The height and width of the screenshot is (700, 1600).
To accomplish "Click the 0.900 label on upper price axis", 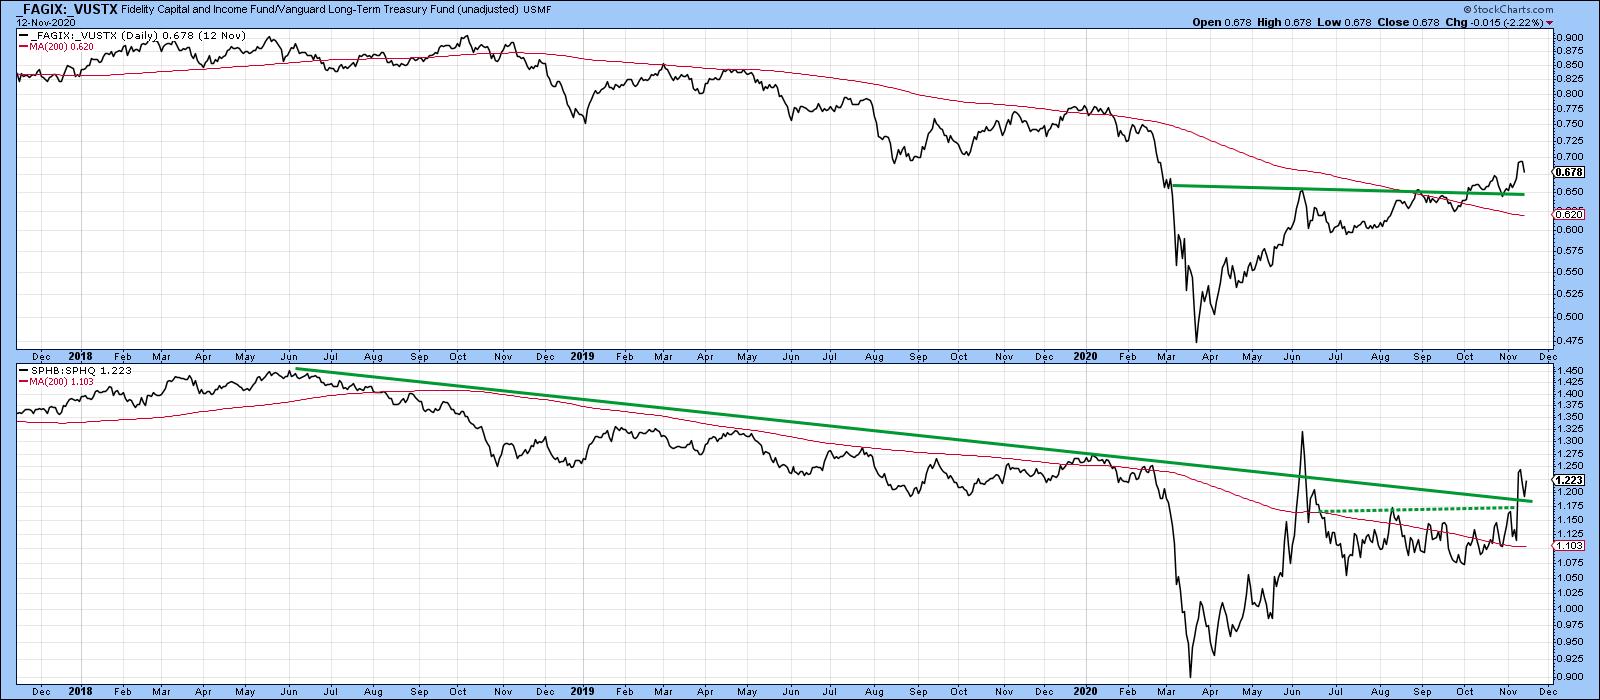I will [1569, 37].
